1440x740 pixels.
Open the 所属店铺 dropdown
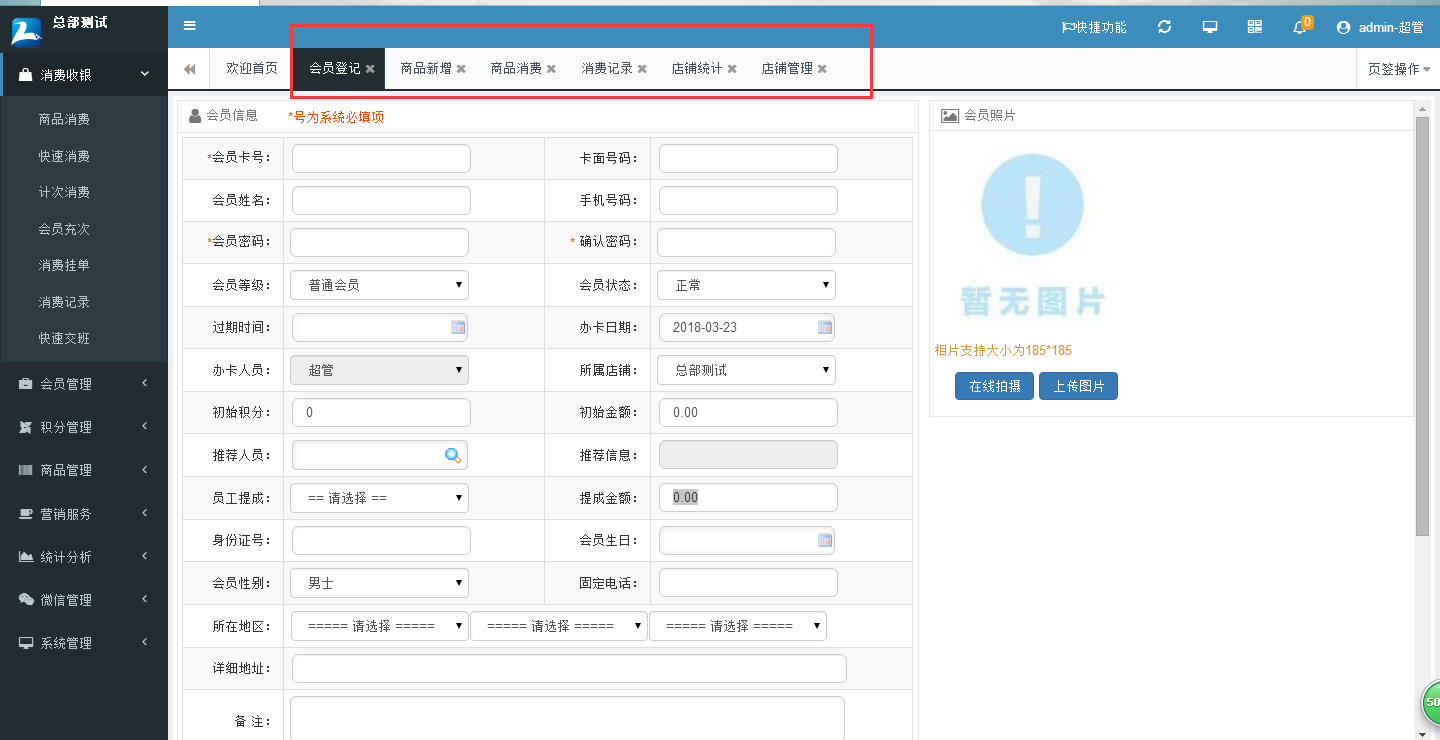pyautogui.click(x=746, y=369)
